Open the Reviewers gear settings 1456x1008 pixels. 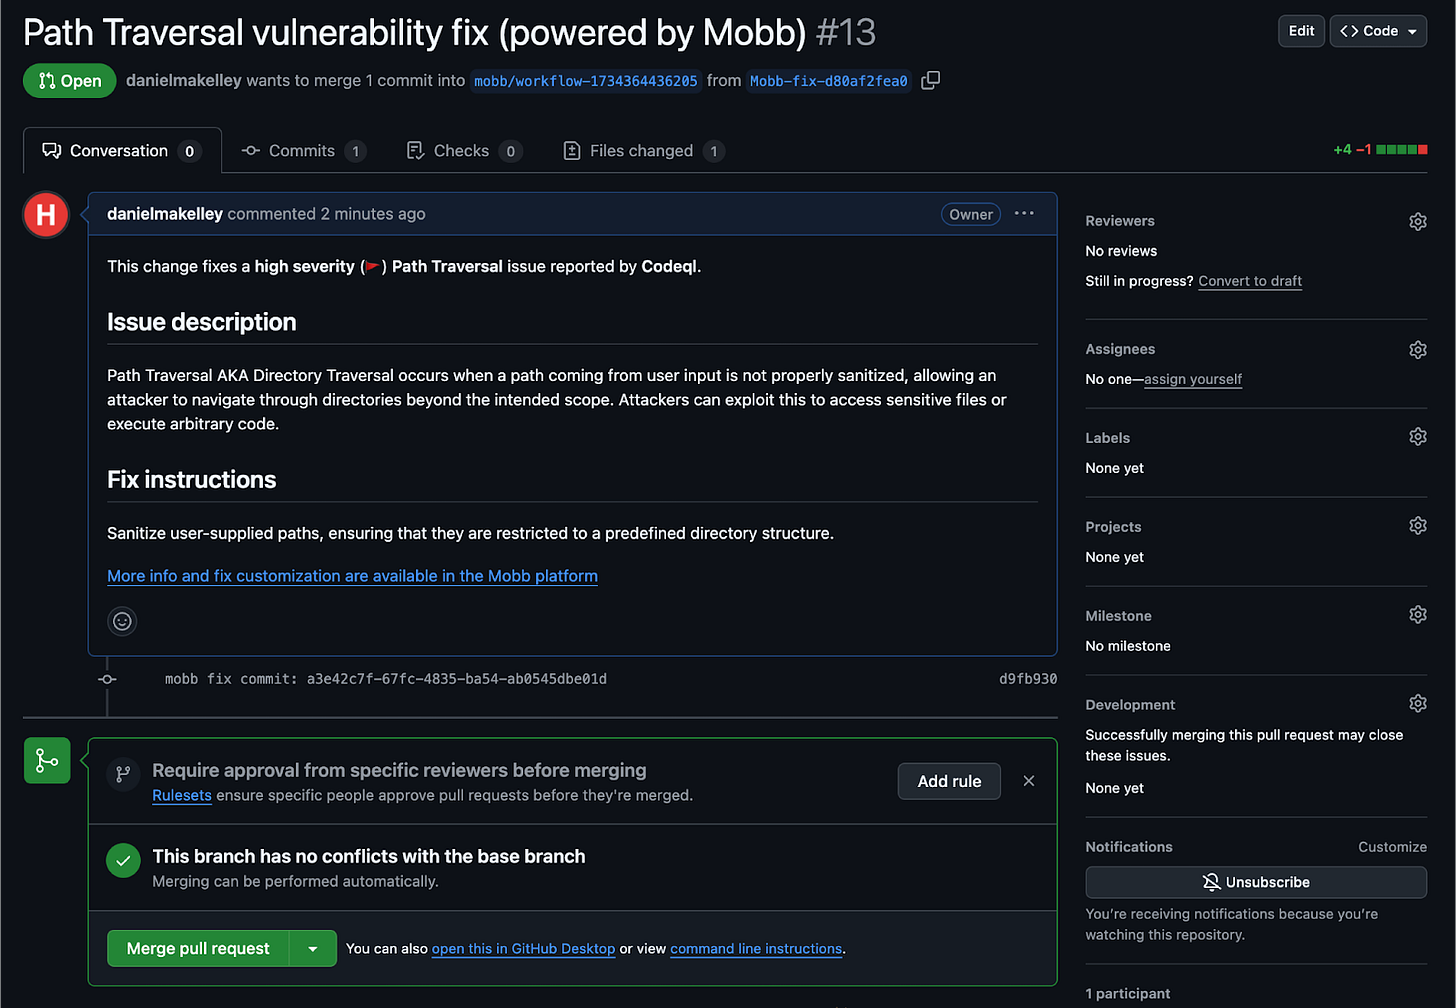(1417, 221)
